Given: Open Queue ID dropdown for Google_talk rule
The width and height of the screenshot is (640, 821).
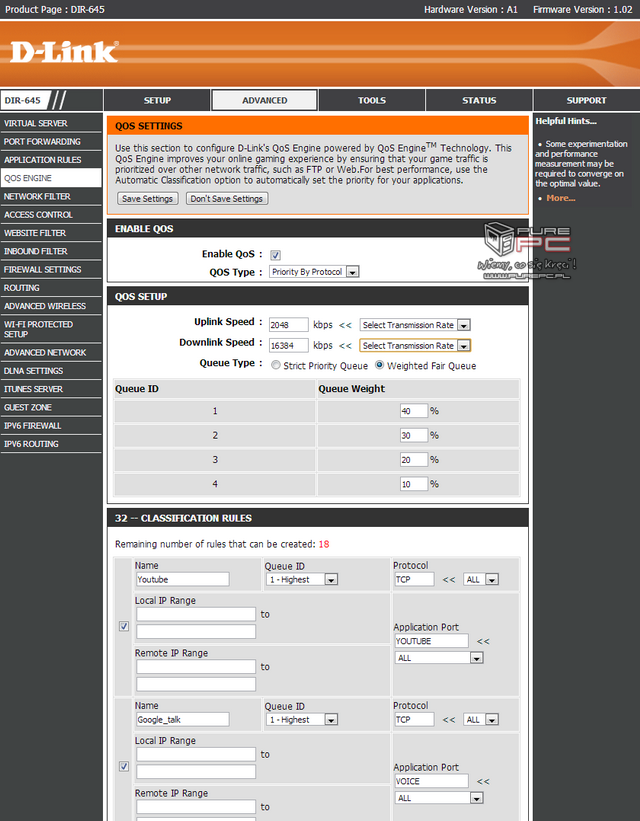Looking at the screenshot, I should tap(302, 719).
